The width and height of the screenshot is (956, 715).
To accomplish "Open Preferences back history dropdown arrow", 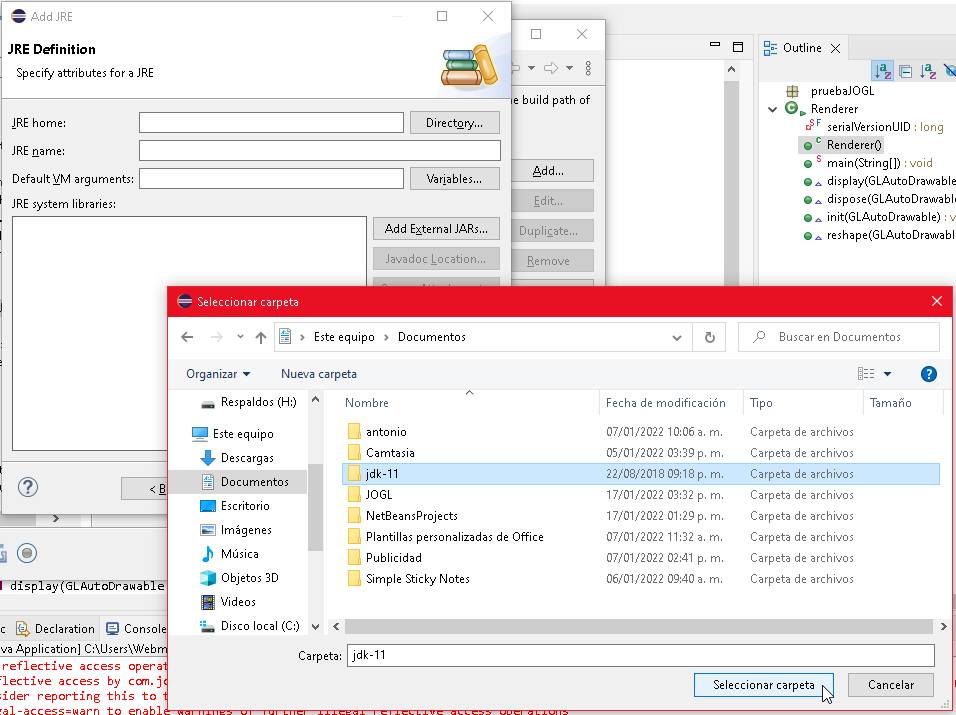I will click(531, 68).
